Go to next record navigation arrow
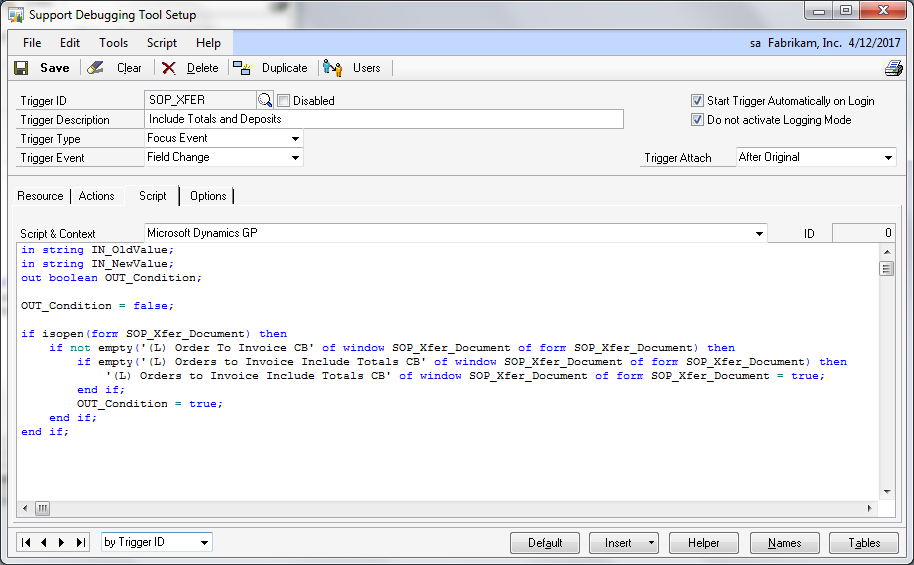 [x=61, y=542]
